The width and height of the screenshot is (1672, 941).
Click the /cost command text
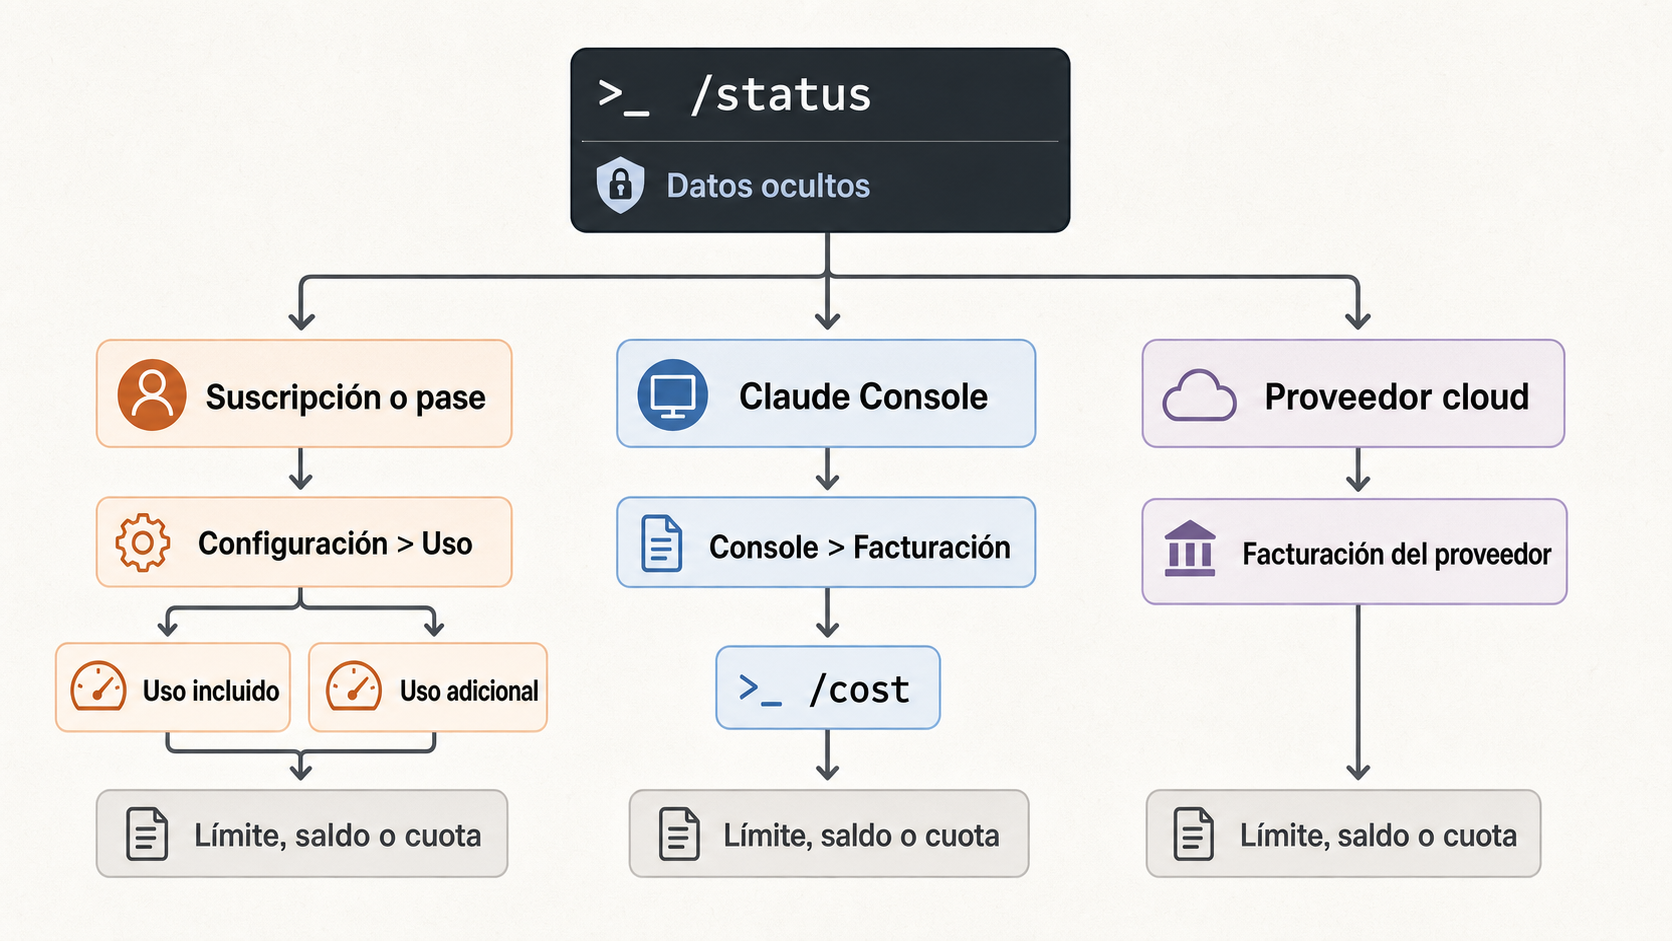click(859, 690)
